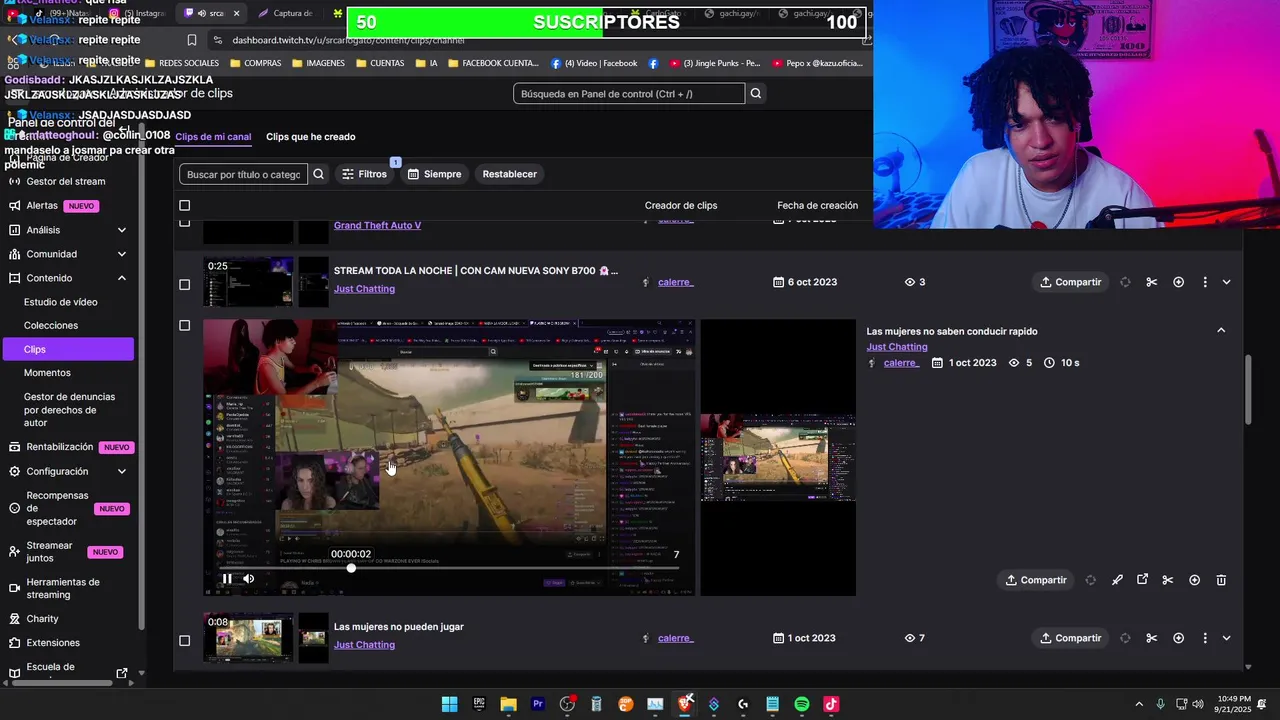Screen dimensions: 1280x720
Task: Switch to Clips de mi canal tab
Action: click(213, 137)
